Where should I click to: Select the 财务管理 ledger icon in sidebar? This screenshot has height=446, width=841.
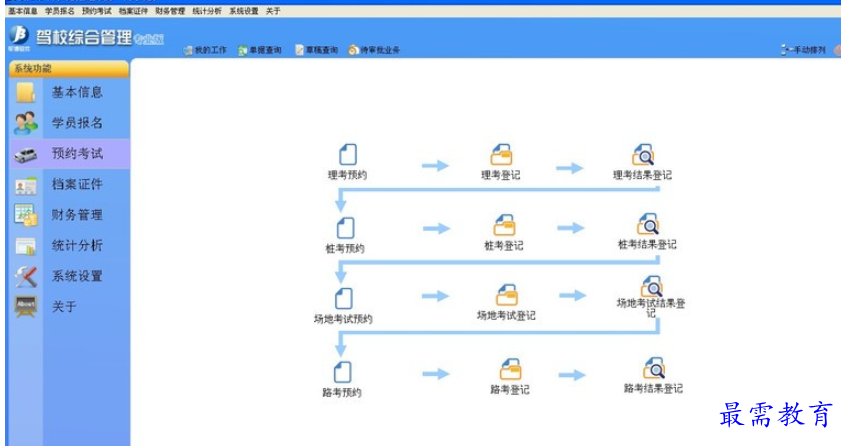(x=26, y=215)
